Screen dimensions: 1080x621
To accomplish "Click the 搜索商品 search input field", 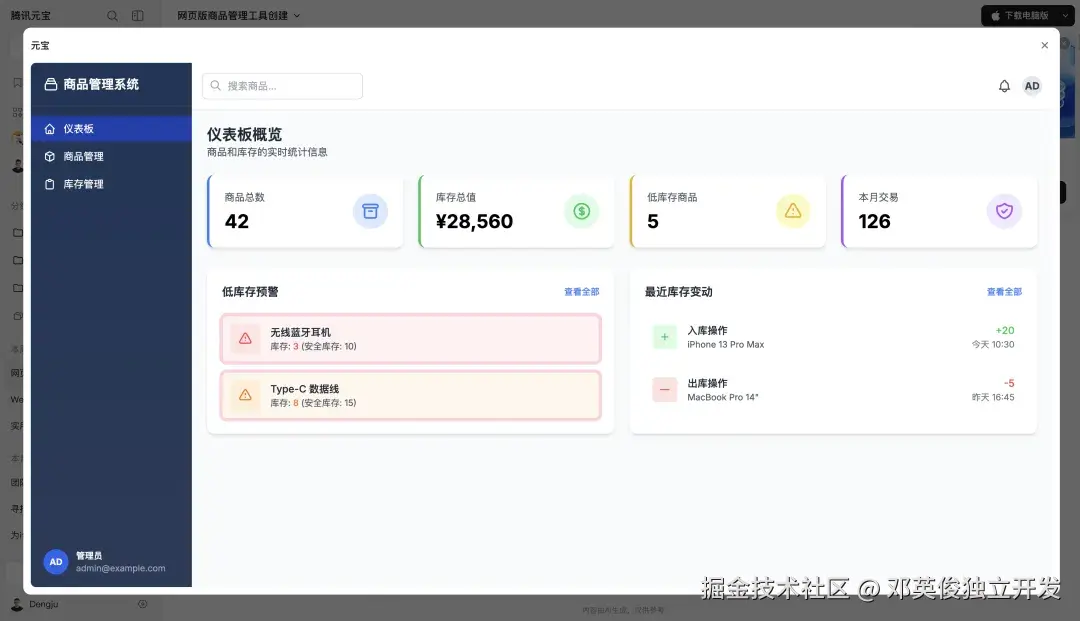I will tap(283, 86).
